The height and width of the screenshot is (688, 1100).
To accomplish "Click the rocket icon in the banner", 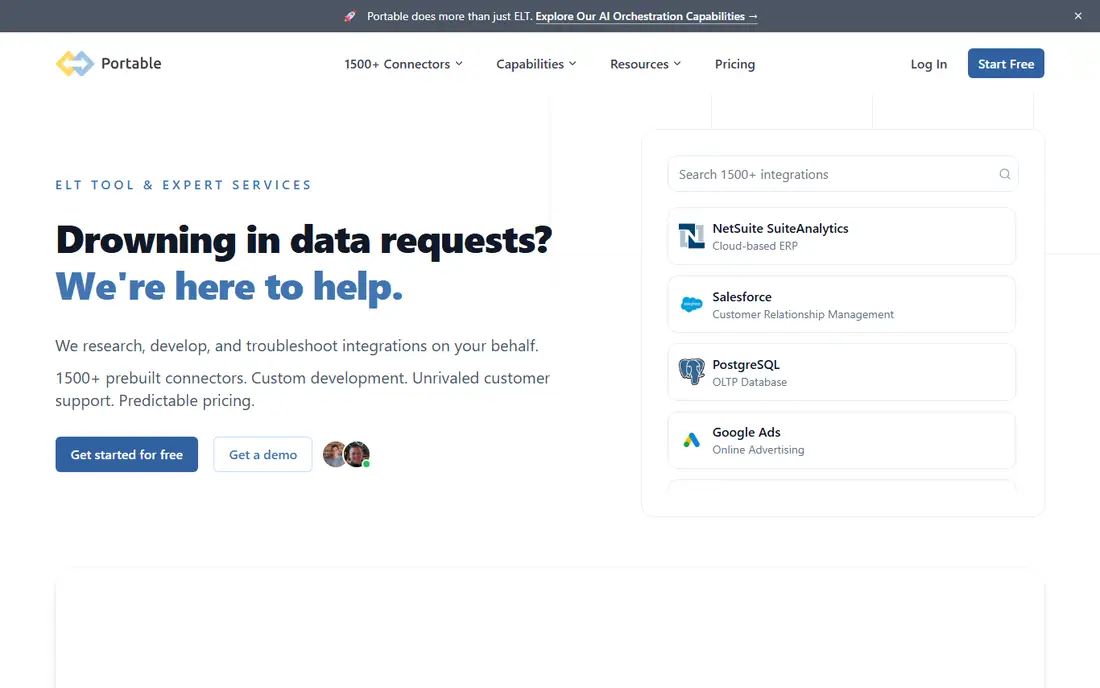I will (x=350, y=16).
